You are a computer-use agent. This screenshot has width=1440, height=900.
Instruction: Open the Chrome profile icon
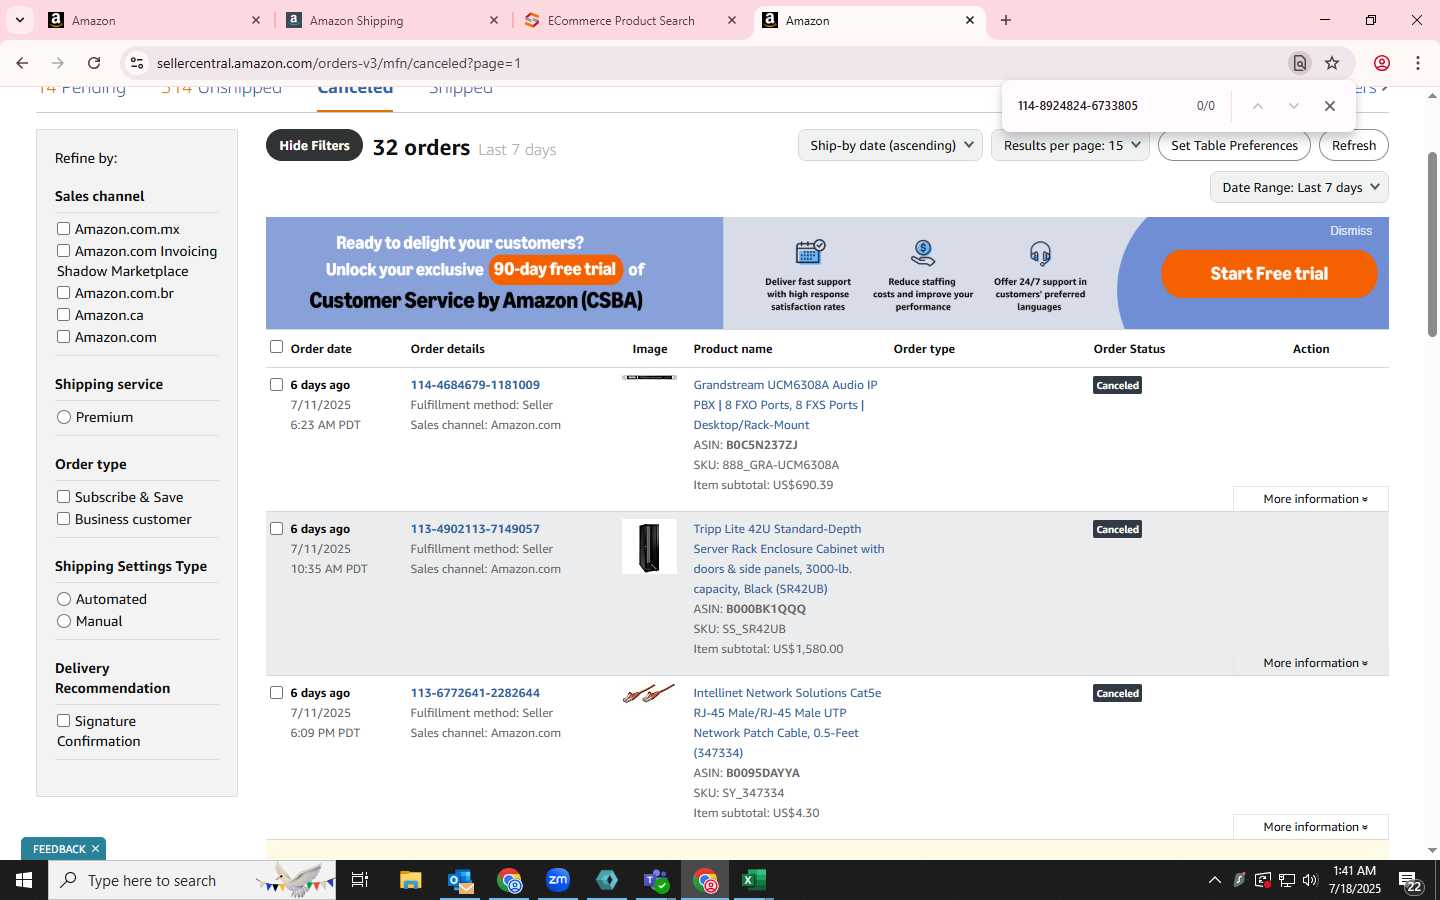tap(1381, 63)
